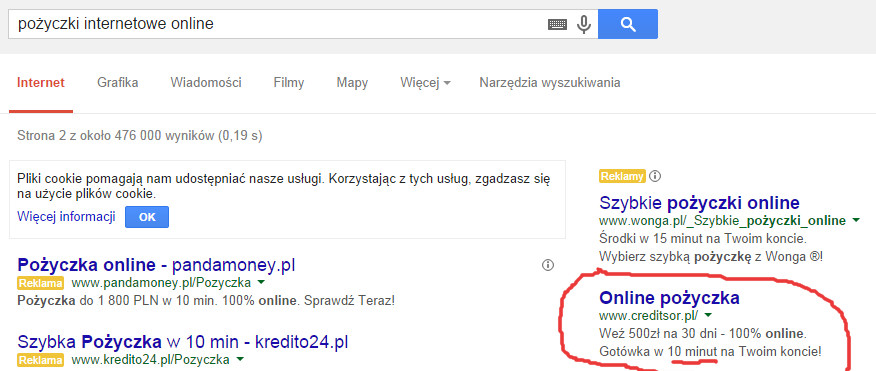This screenshot has height=371, width=876.
Task: Open Szybkie pożyczki online Wonga ad
Action: point(699,202)
